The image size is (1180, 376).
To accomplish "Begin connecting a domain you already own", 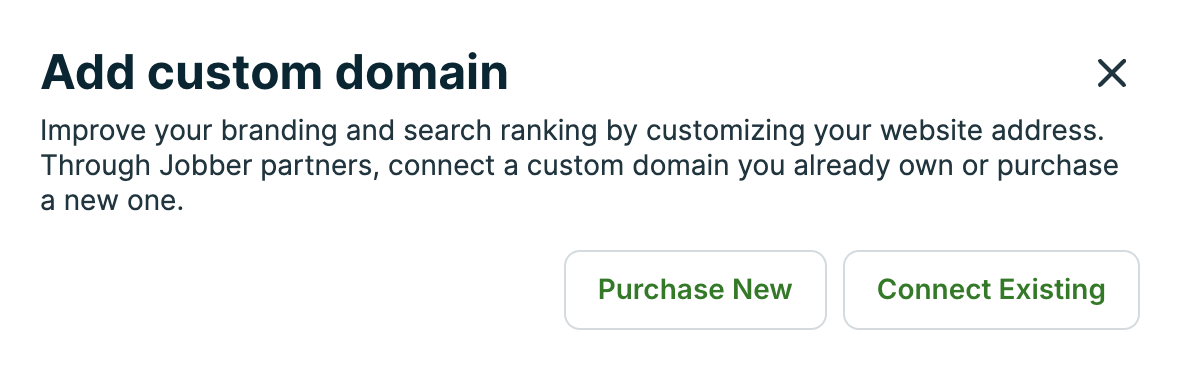I will click(x=991, y=290).
